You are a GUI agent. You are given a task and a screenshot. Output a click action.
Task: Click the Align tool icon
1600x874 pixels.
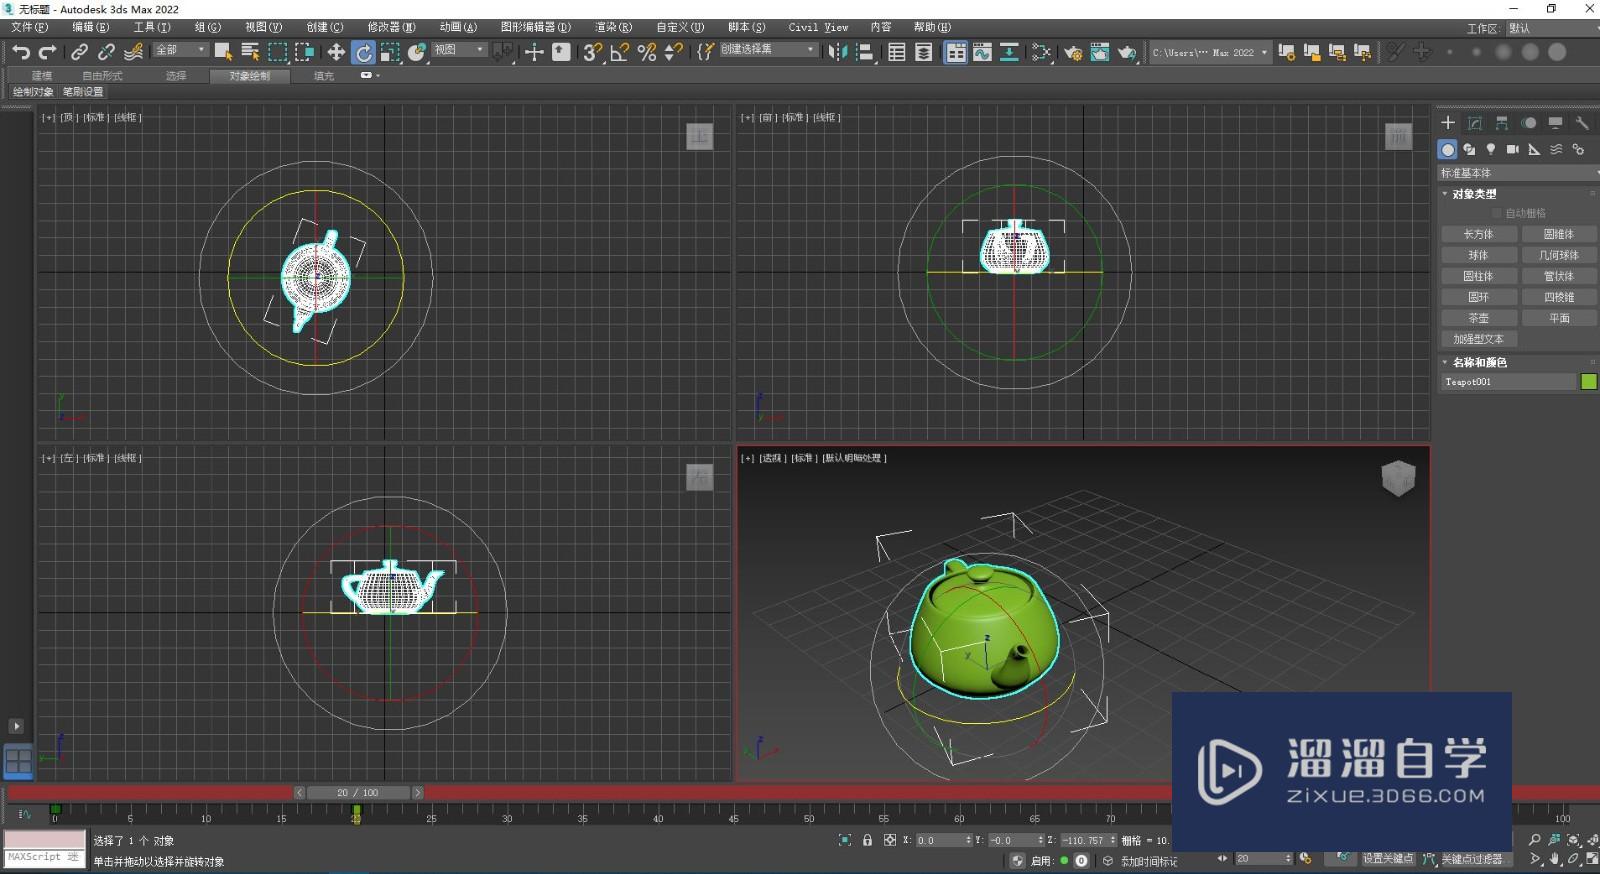click(x=866, y=52)
